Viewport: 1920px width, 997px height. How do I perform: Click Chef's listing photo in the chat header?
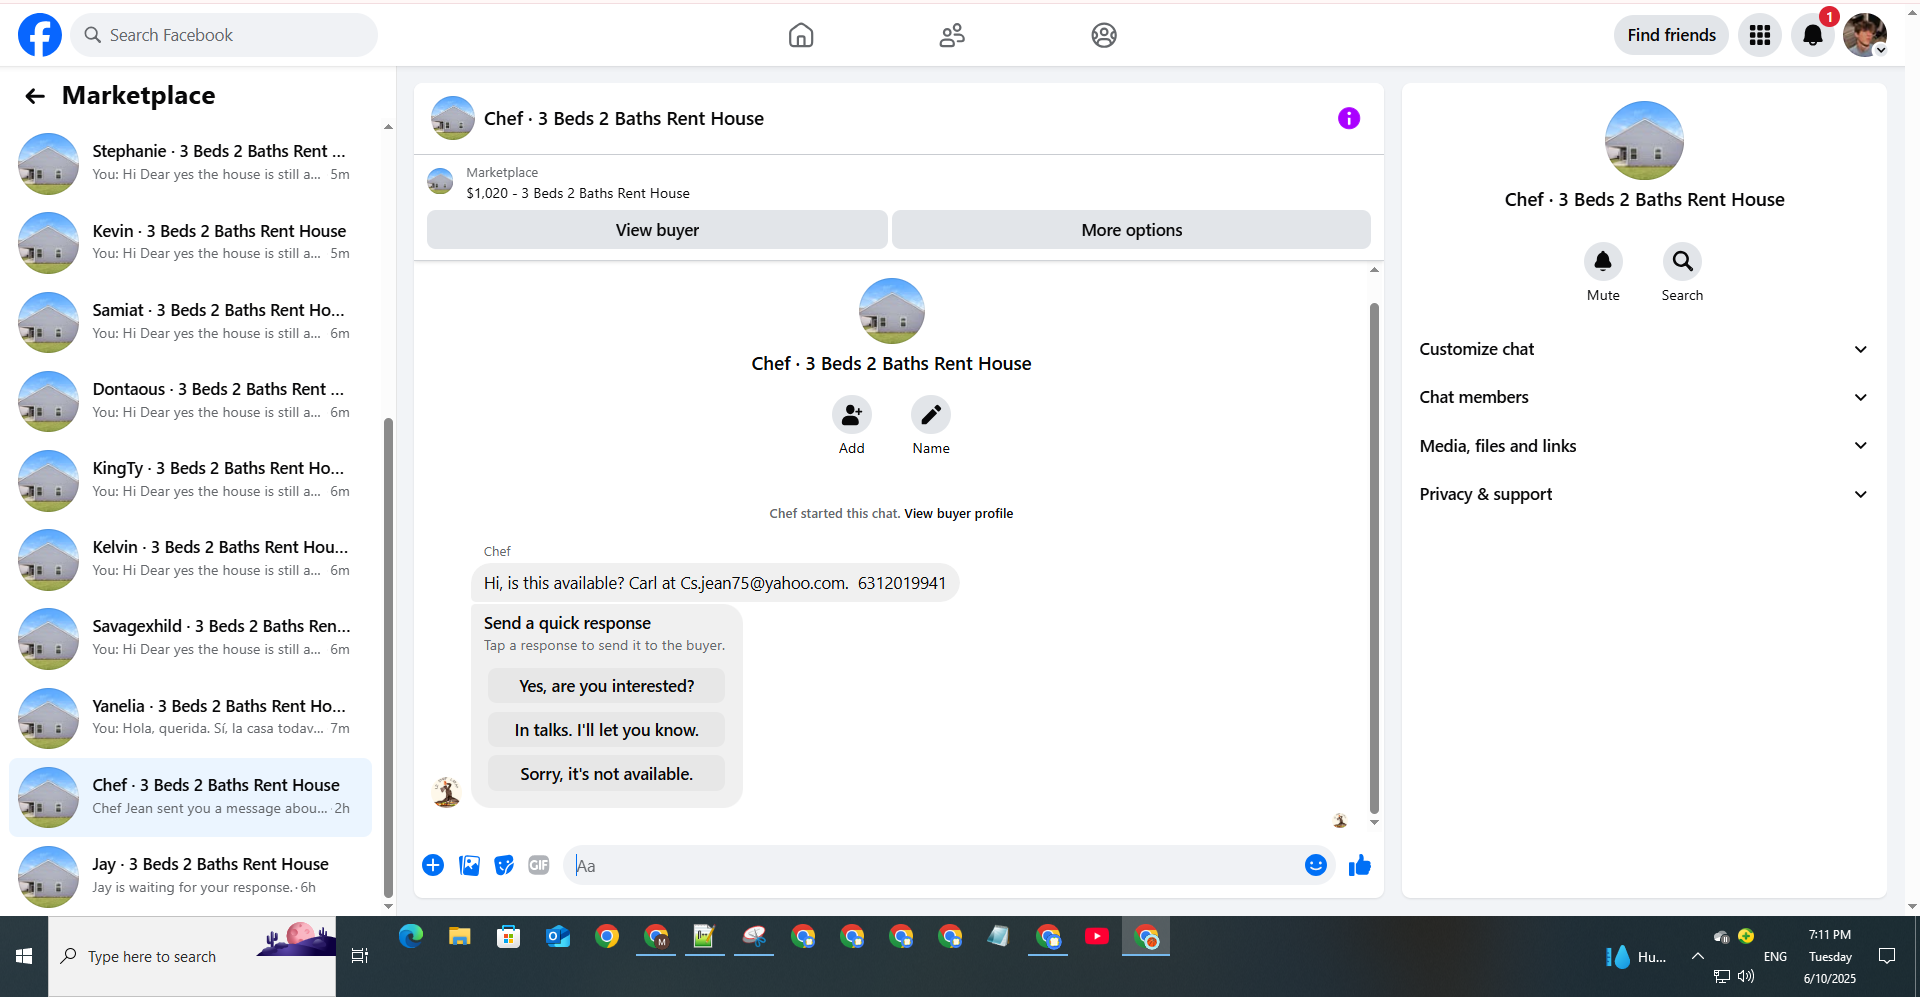point(452,118)
